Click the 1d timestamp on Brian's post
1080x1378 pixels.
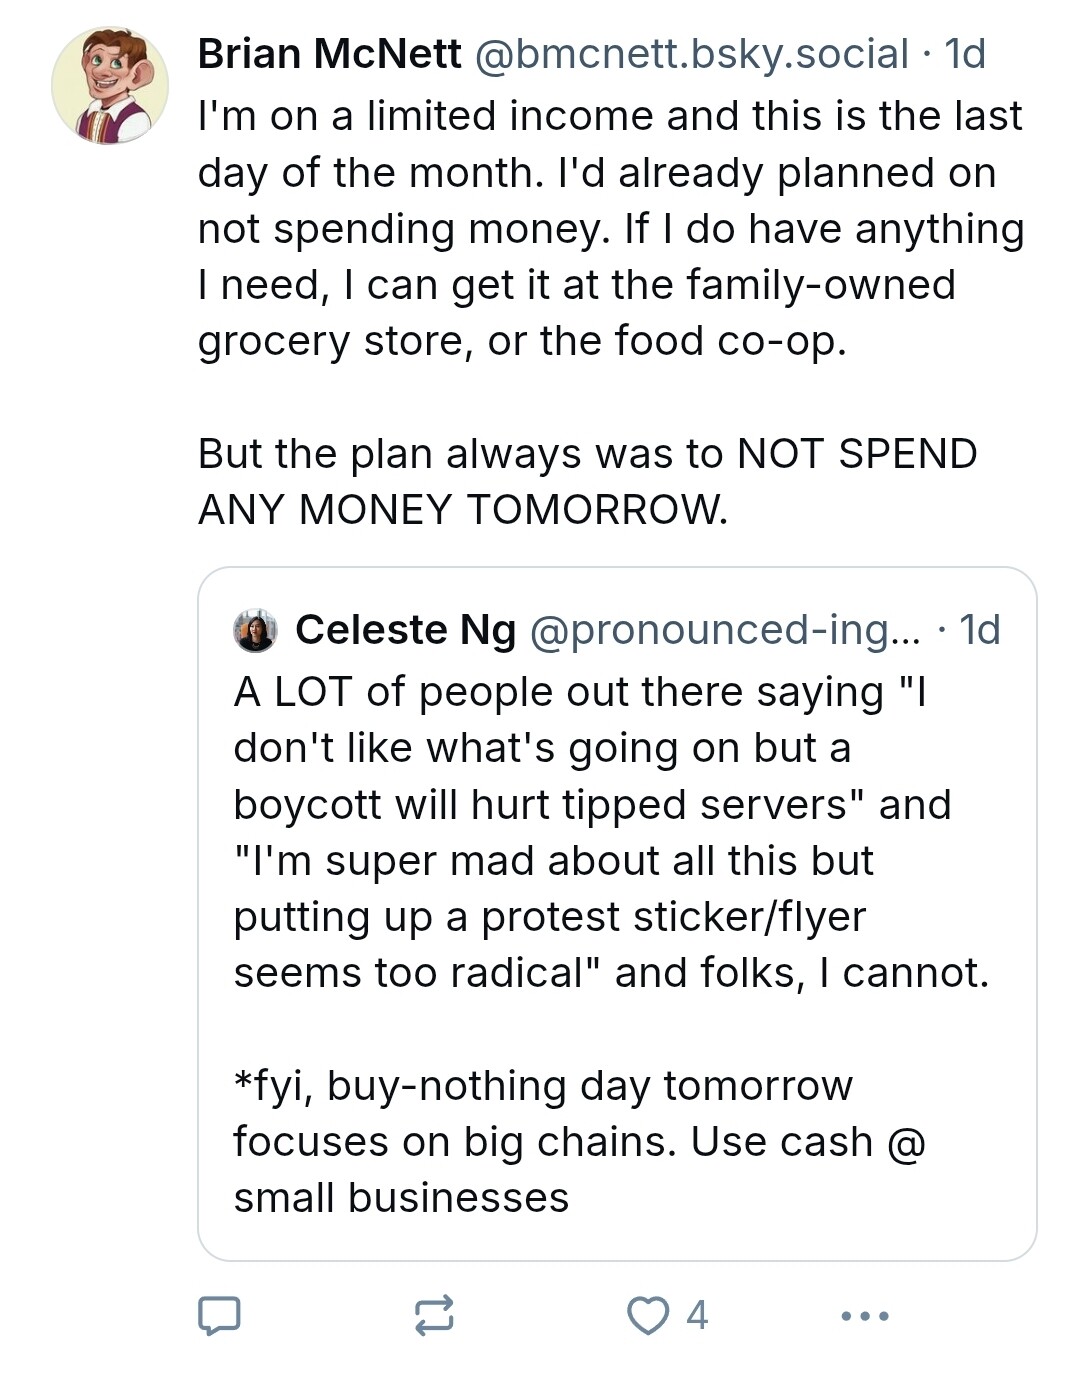coord(965,54)
